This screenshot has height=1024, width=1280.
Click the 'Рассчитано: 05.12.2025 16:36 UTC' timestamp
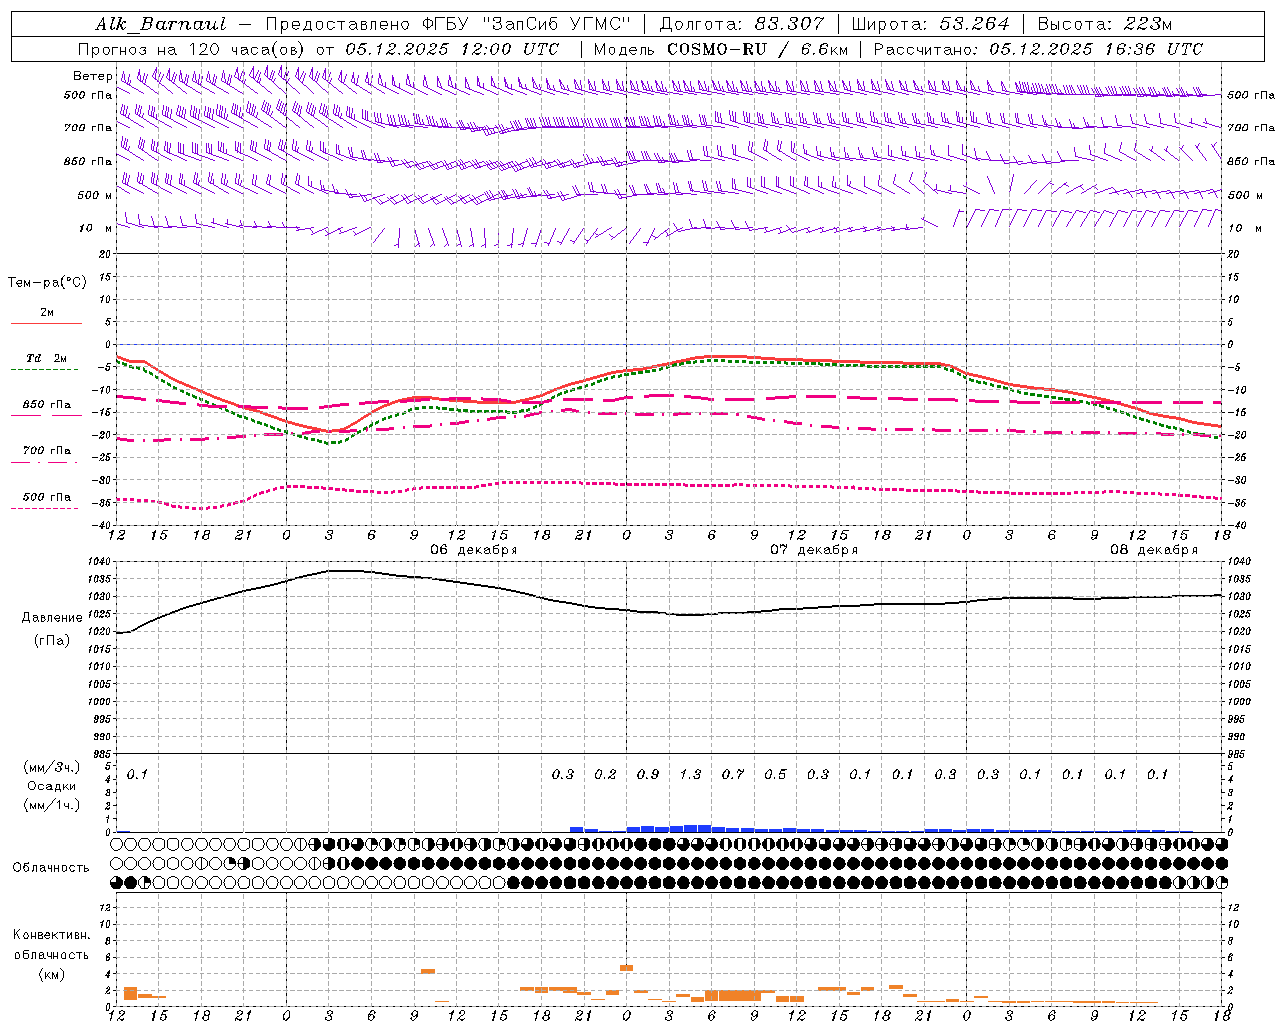pyautogui.click(x=1038, y=49)
